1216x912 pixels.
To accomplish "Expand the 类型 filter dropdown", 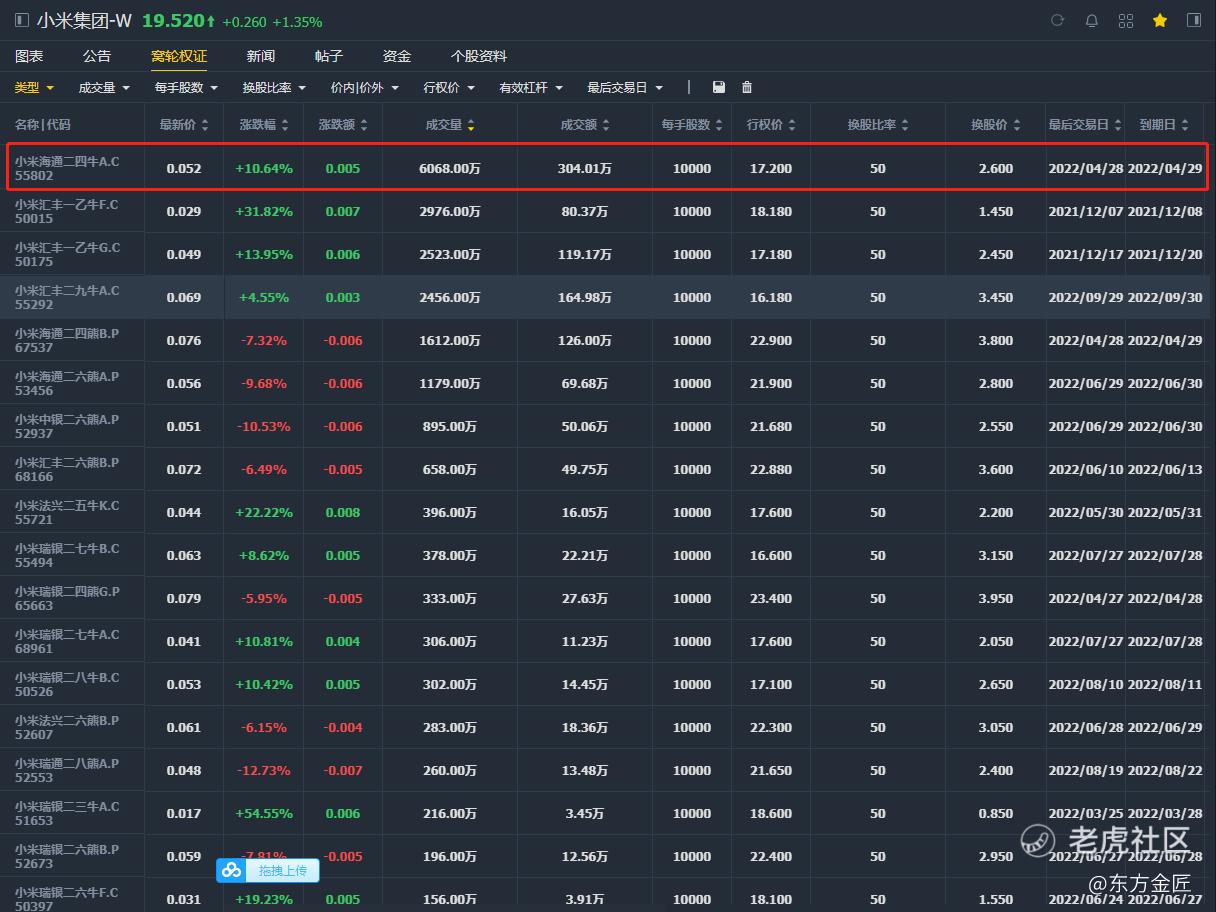I will (34, 88).
